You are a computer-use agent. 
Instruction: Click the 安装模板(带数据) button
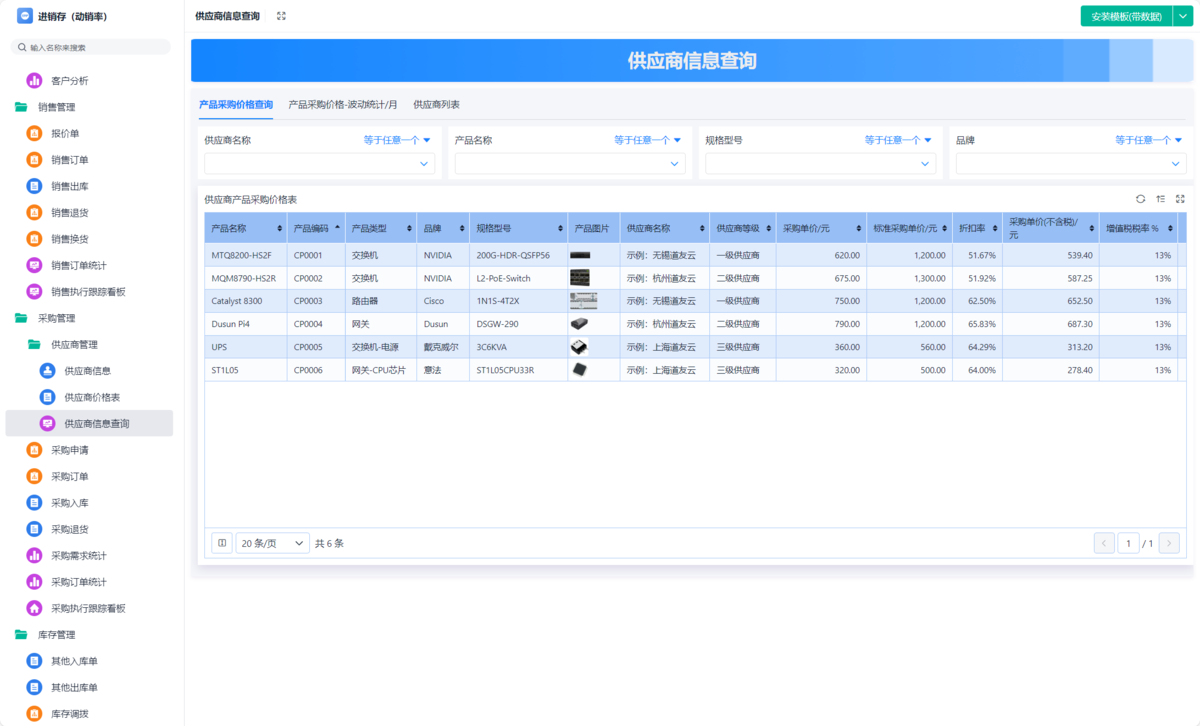pos(1125,16)
